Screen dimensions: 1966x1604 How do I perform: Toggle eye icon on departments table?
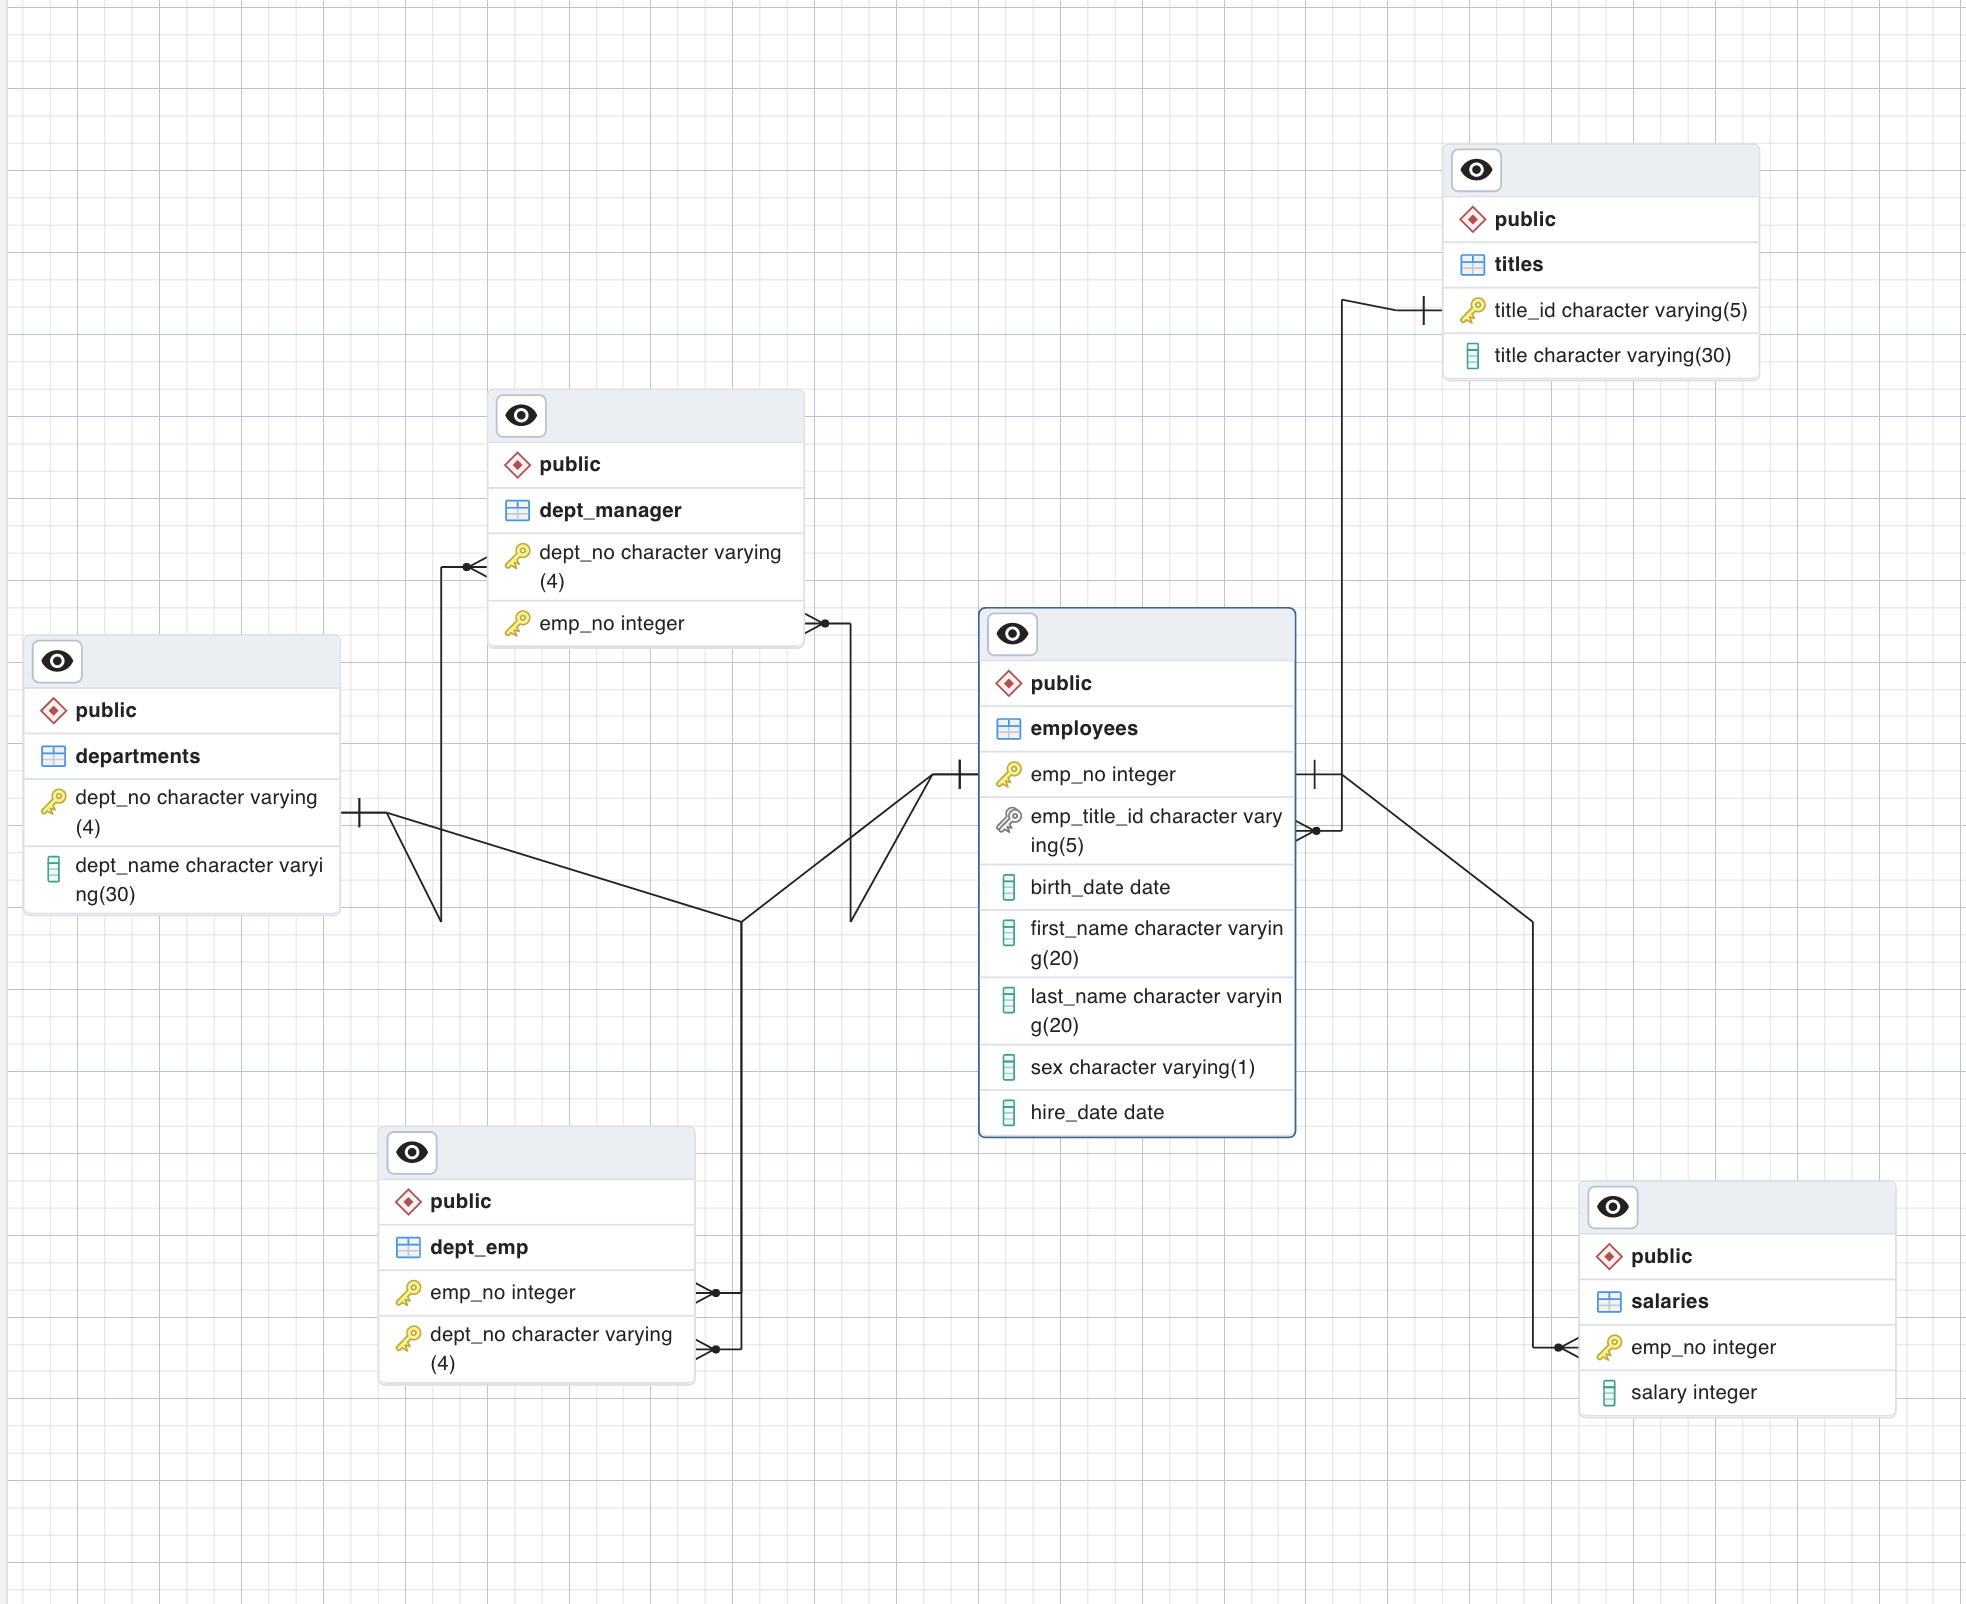click(57, 661)
